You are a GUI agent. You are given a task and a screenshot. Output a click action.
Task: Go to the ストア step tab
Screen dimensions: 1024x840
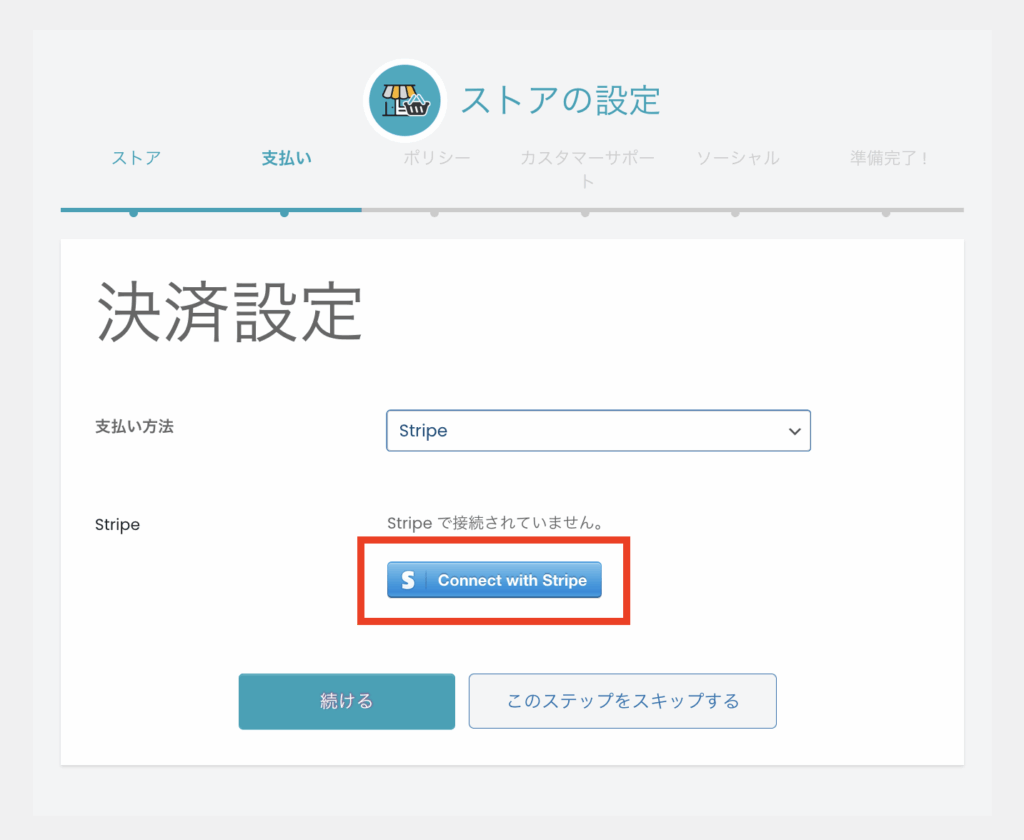point(136,158)
